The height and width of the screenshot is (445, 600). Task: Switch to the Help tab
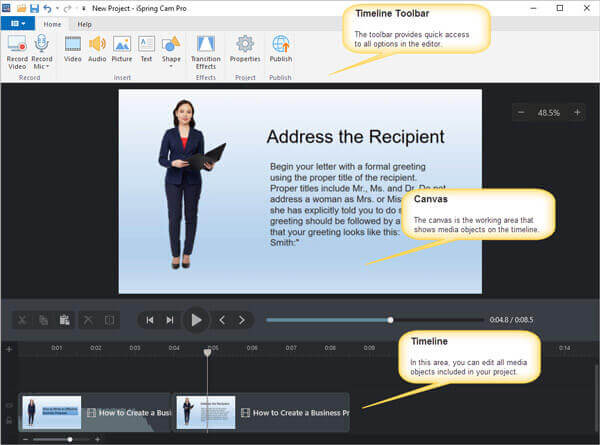(84, 24)
